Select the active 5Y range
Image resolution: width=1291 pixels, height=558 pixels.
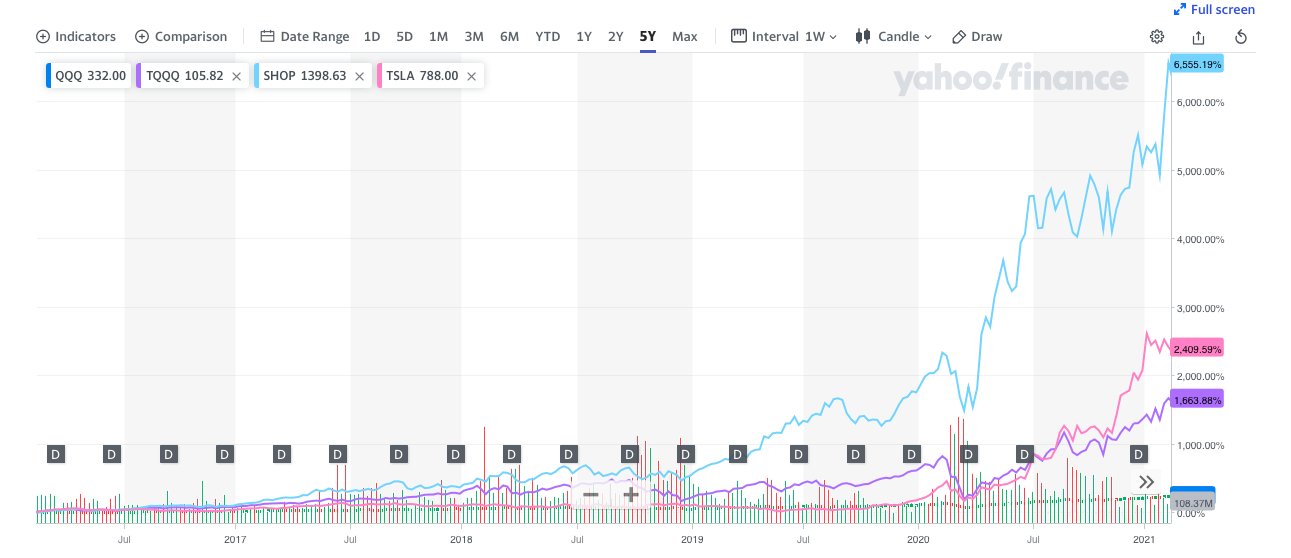[x=648, y=36]
